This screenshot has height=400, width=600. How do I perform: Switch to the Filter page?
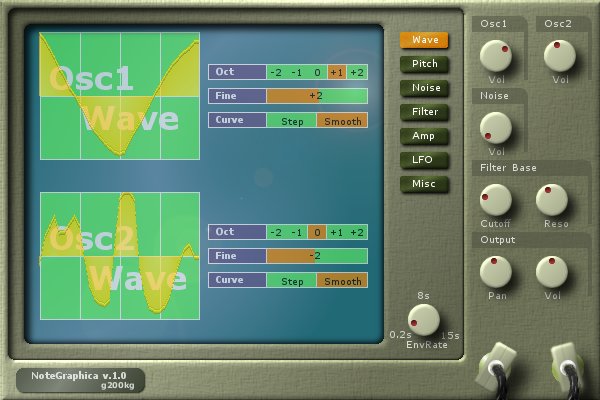point(424,112)
